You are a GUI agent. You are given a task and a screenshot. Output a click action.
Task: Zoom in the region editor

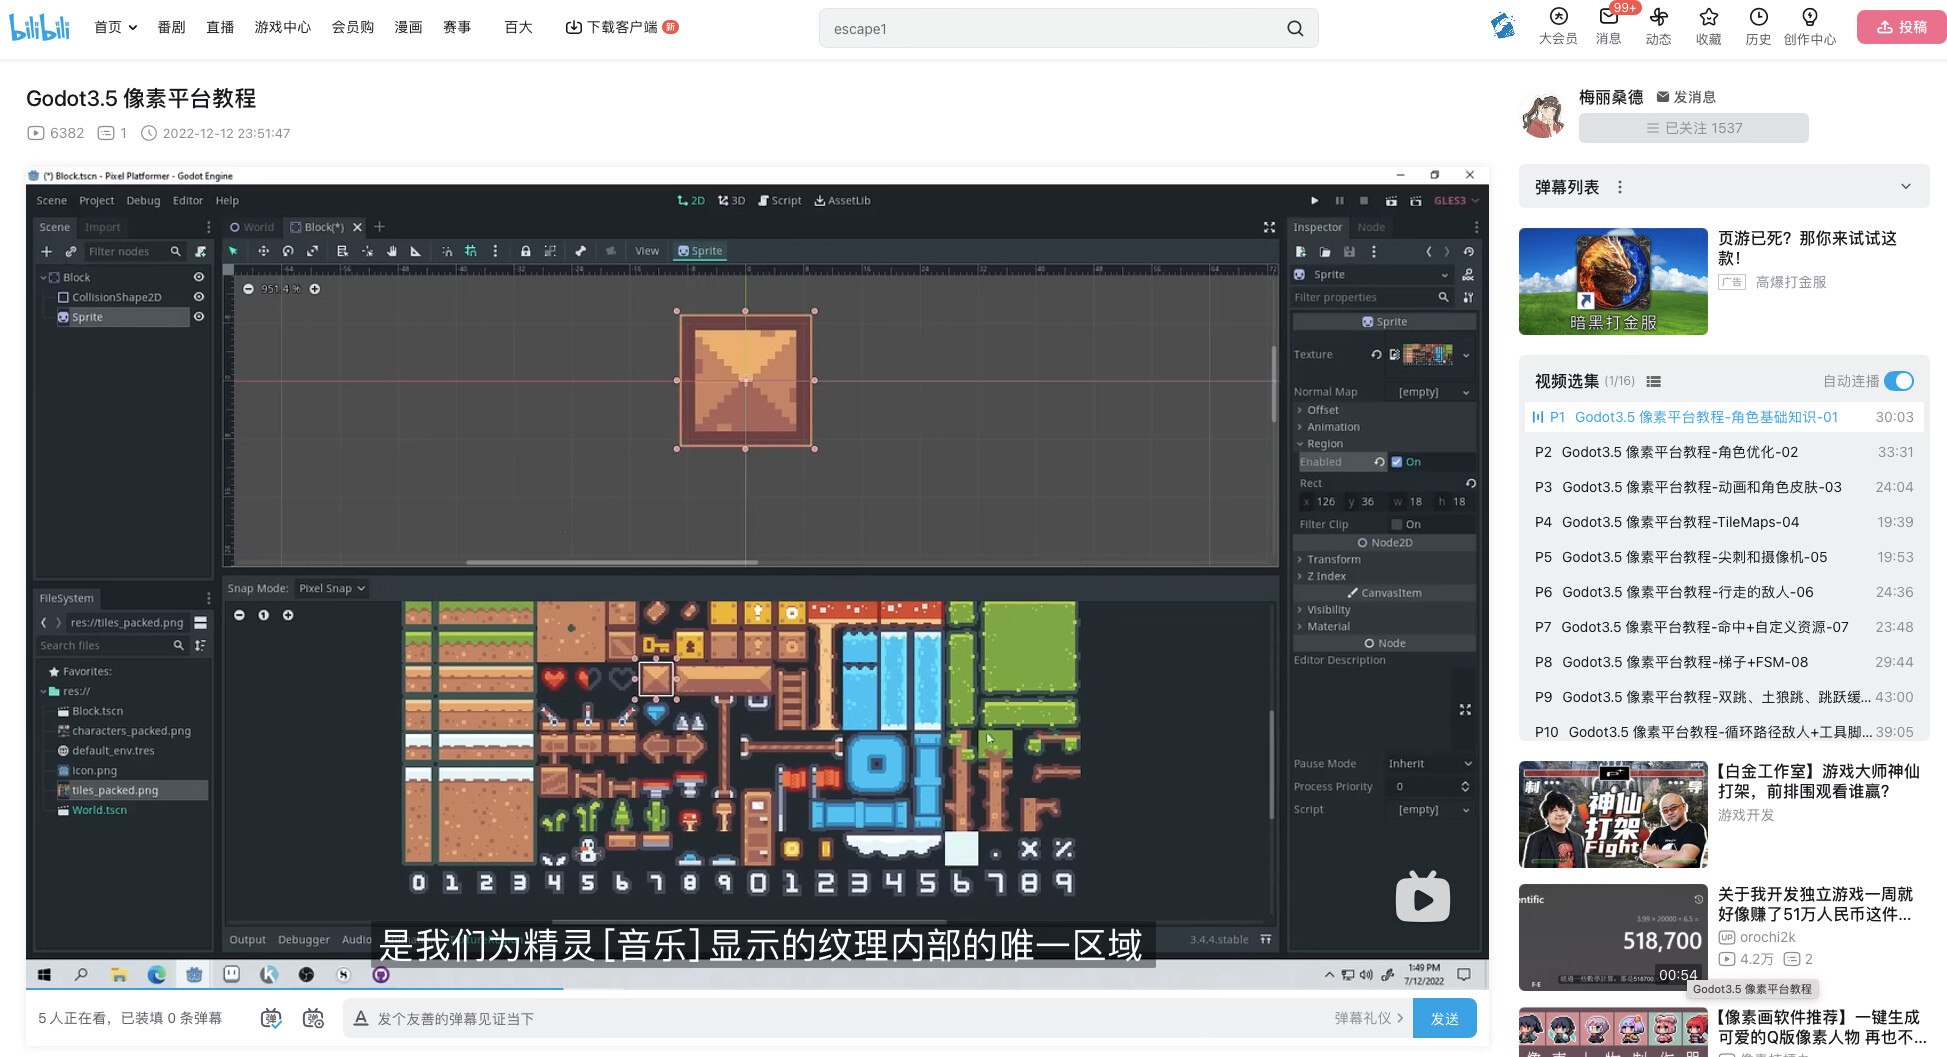tap(288, 615)
